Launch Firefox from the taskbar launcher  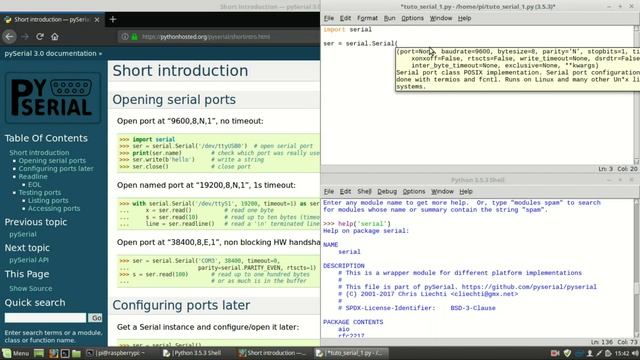point(53,353)
